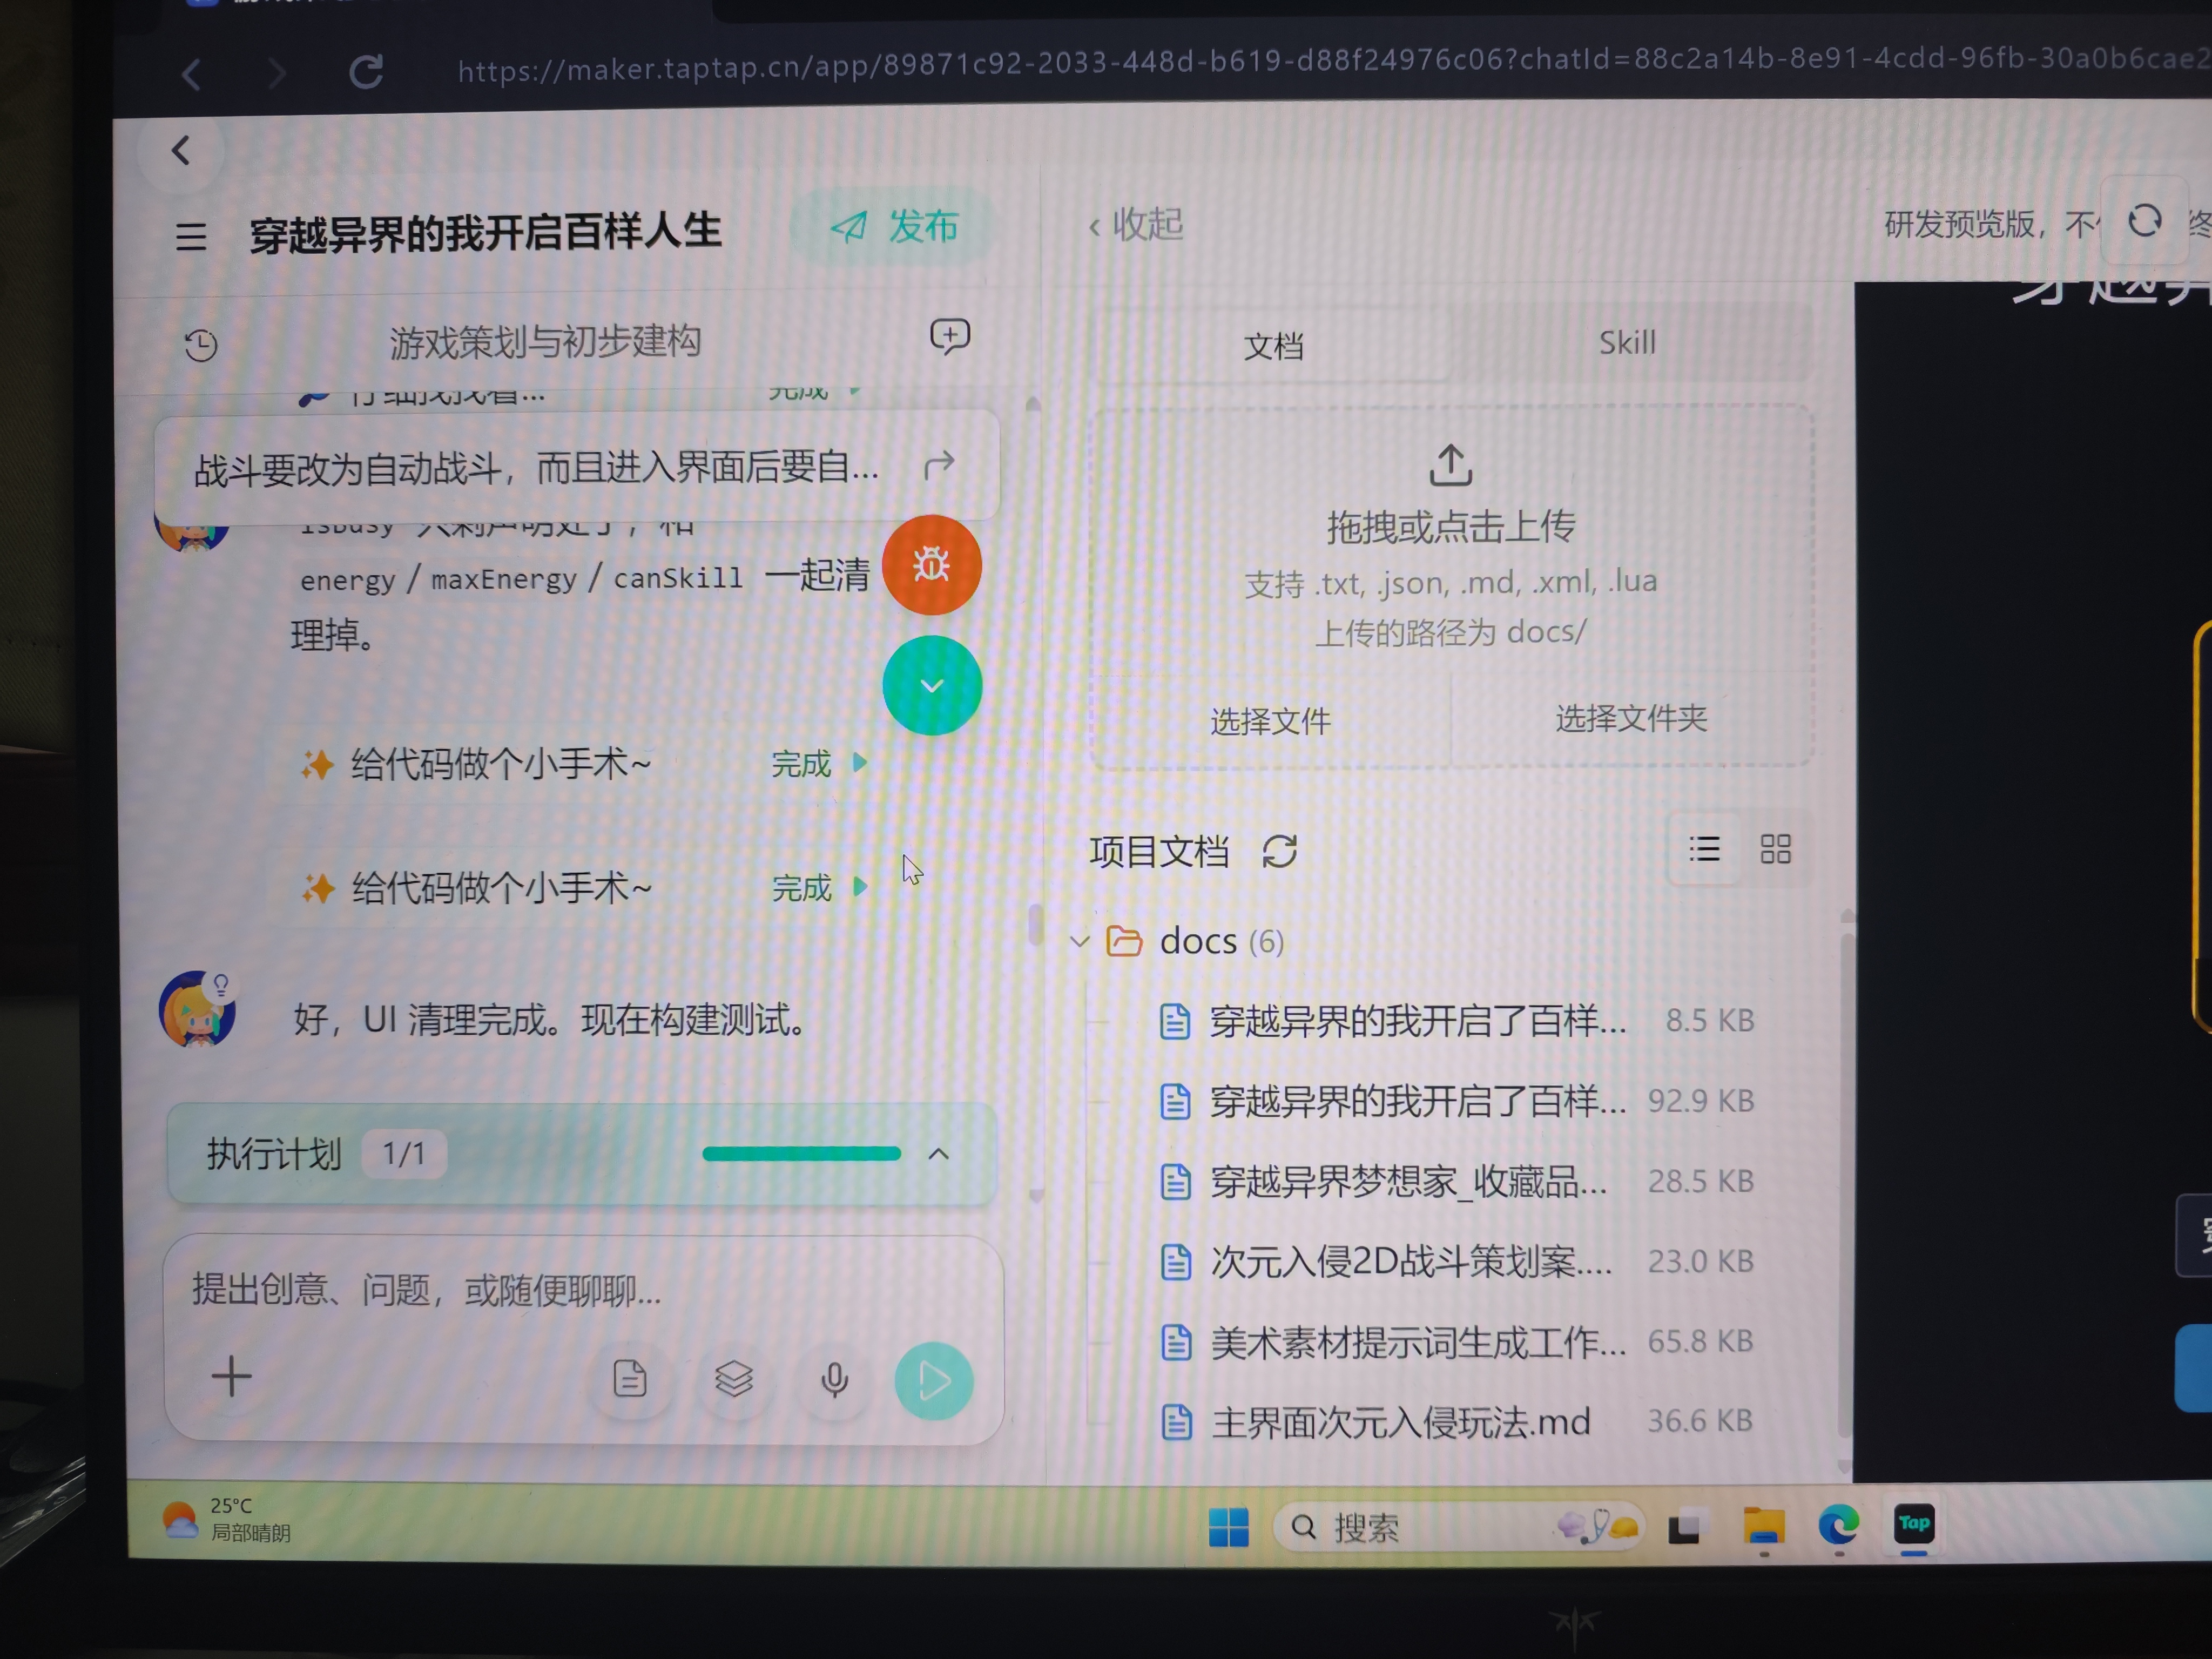Open the 25°C 局部晴朗 weather widget
The height and width of the screenshot is (1659, 2212).
227,1520
